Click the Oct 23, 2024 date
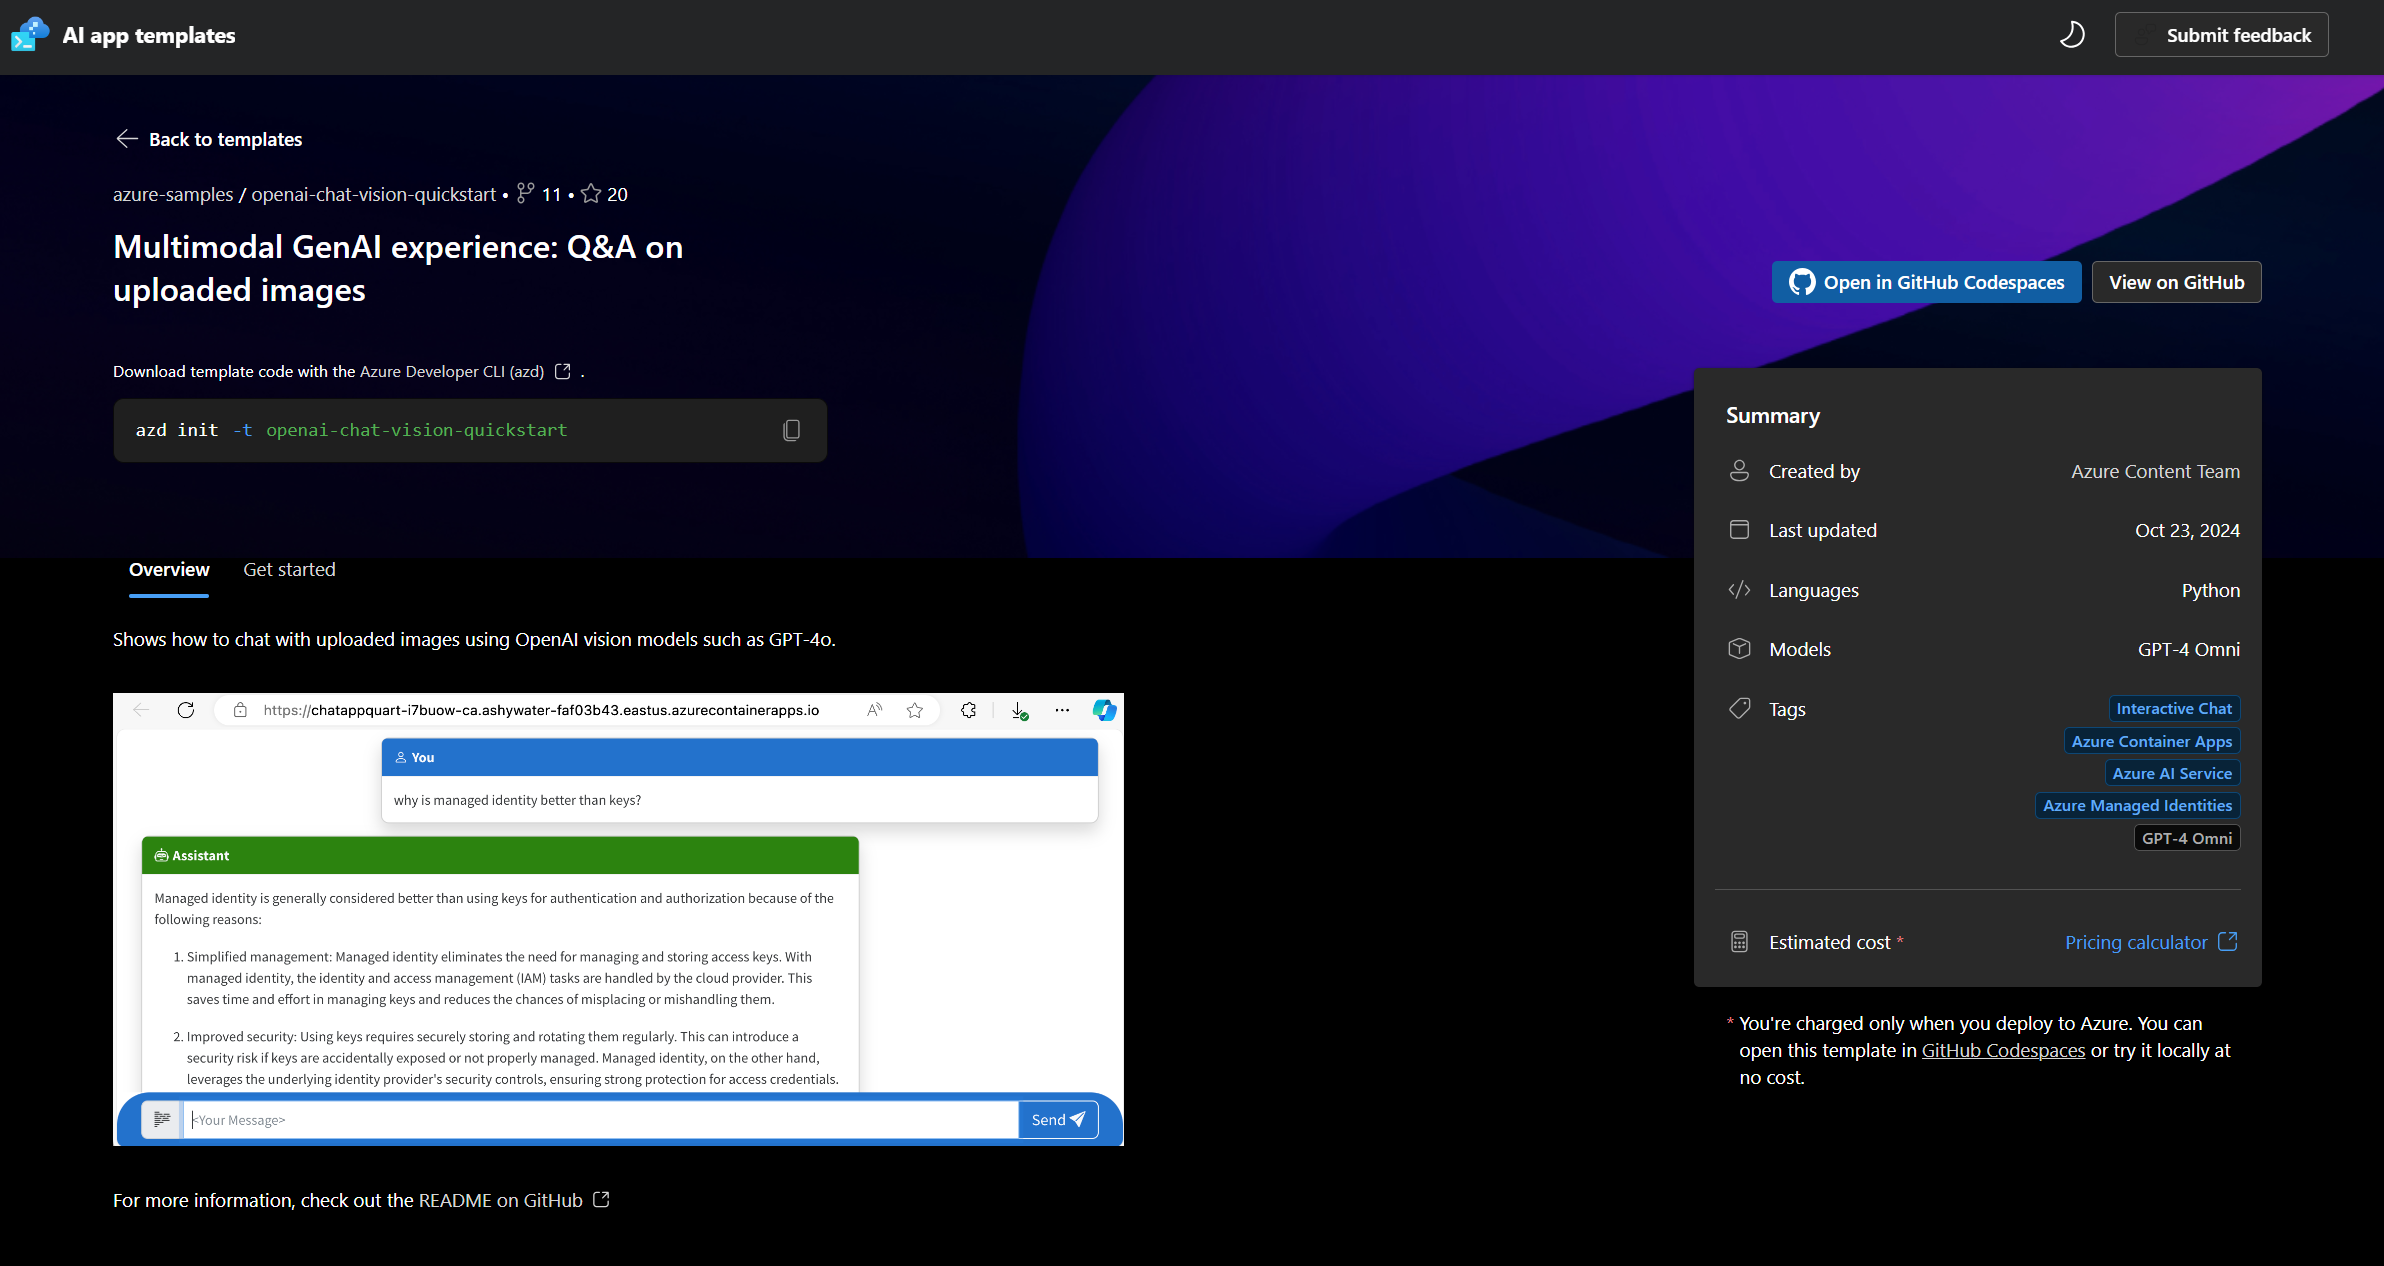The width and height of the screenshot is (2384, 1266). coord(2187,530)
